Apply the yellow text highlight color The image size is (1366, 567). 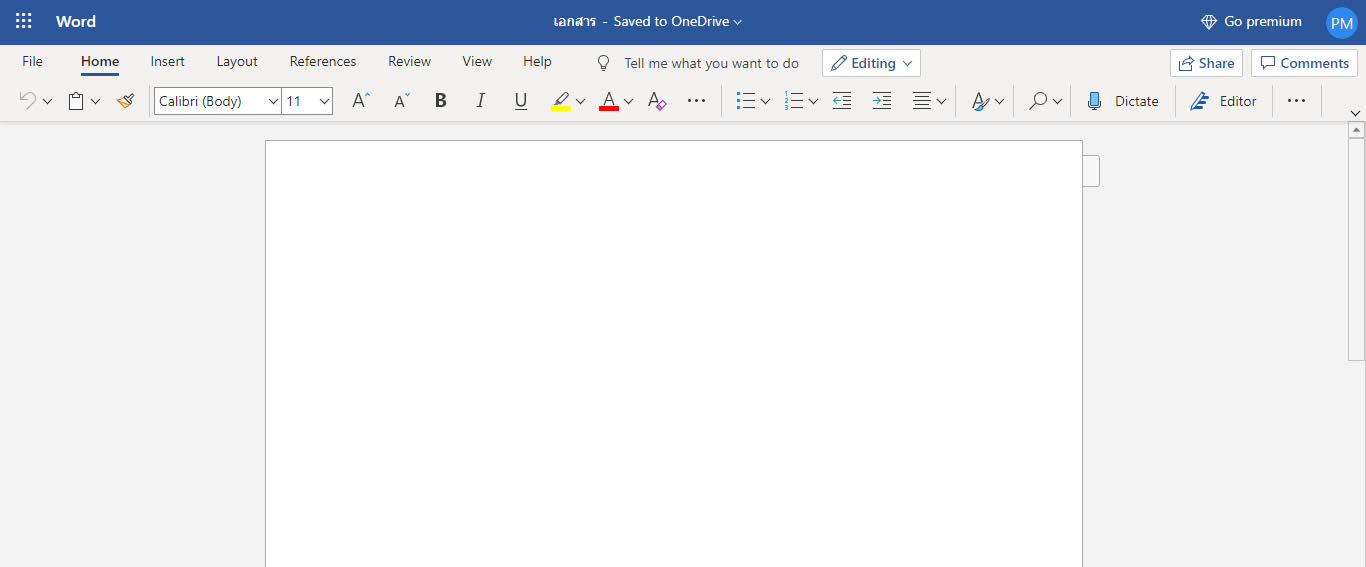click(561, 101)
